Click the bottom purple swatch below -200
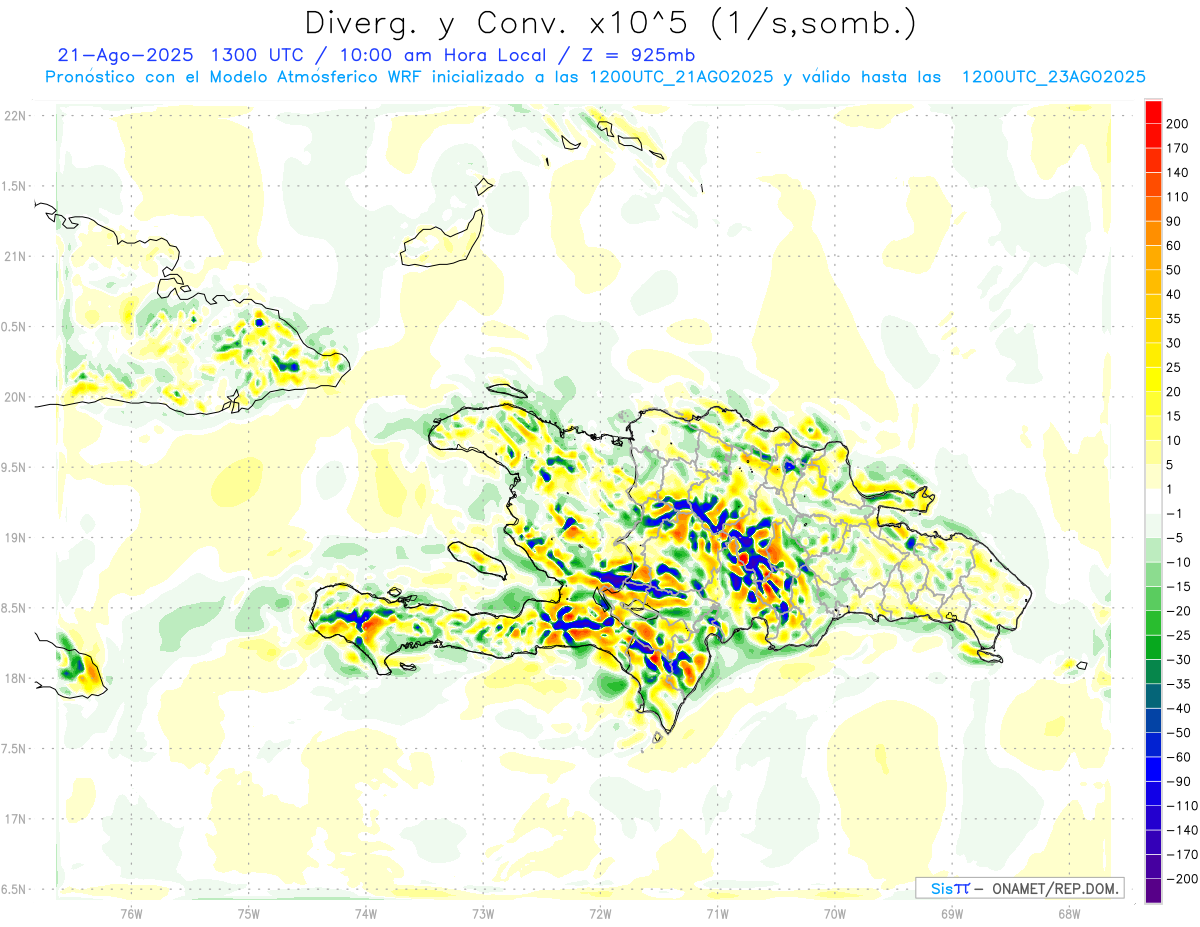1200x927 pixels. [1153, 890]
